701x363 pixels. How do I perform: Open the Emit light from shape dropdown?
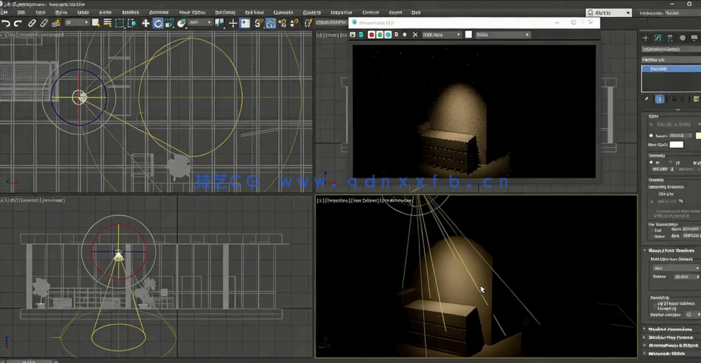pos(676,268)
